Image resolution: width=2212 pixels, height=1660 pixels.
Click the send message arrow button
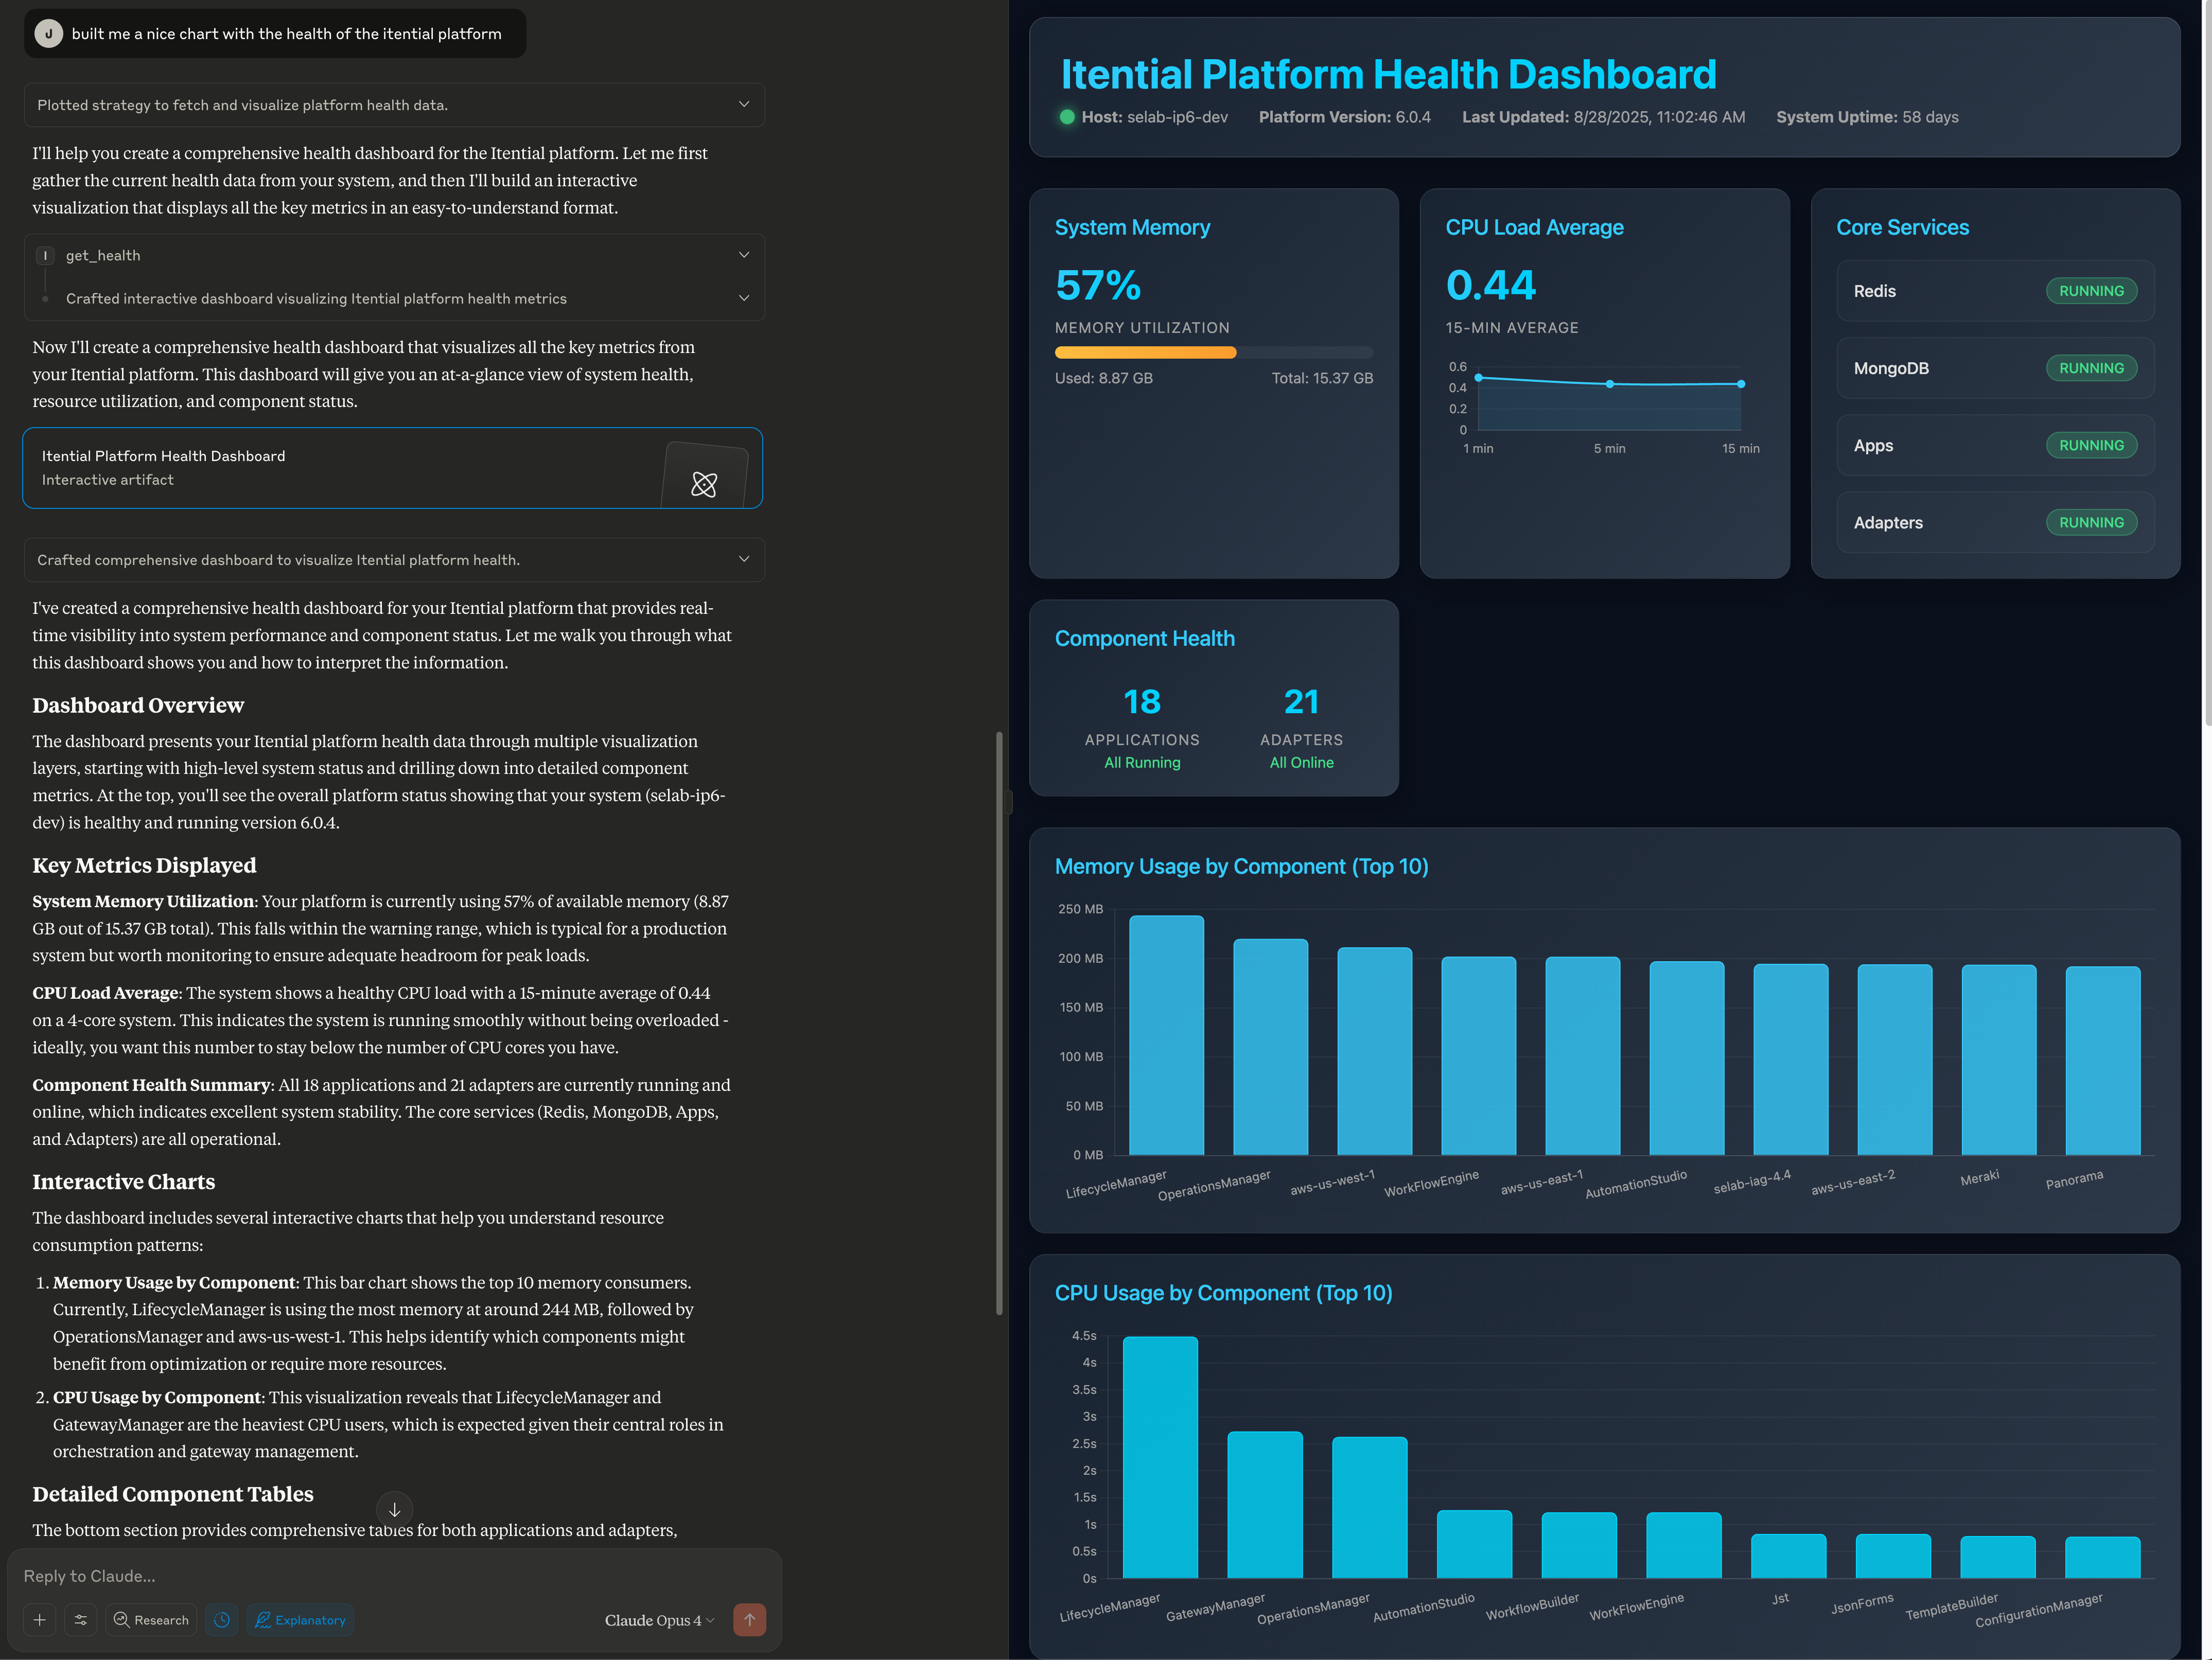coord(749,1620)
